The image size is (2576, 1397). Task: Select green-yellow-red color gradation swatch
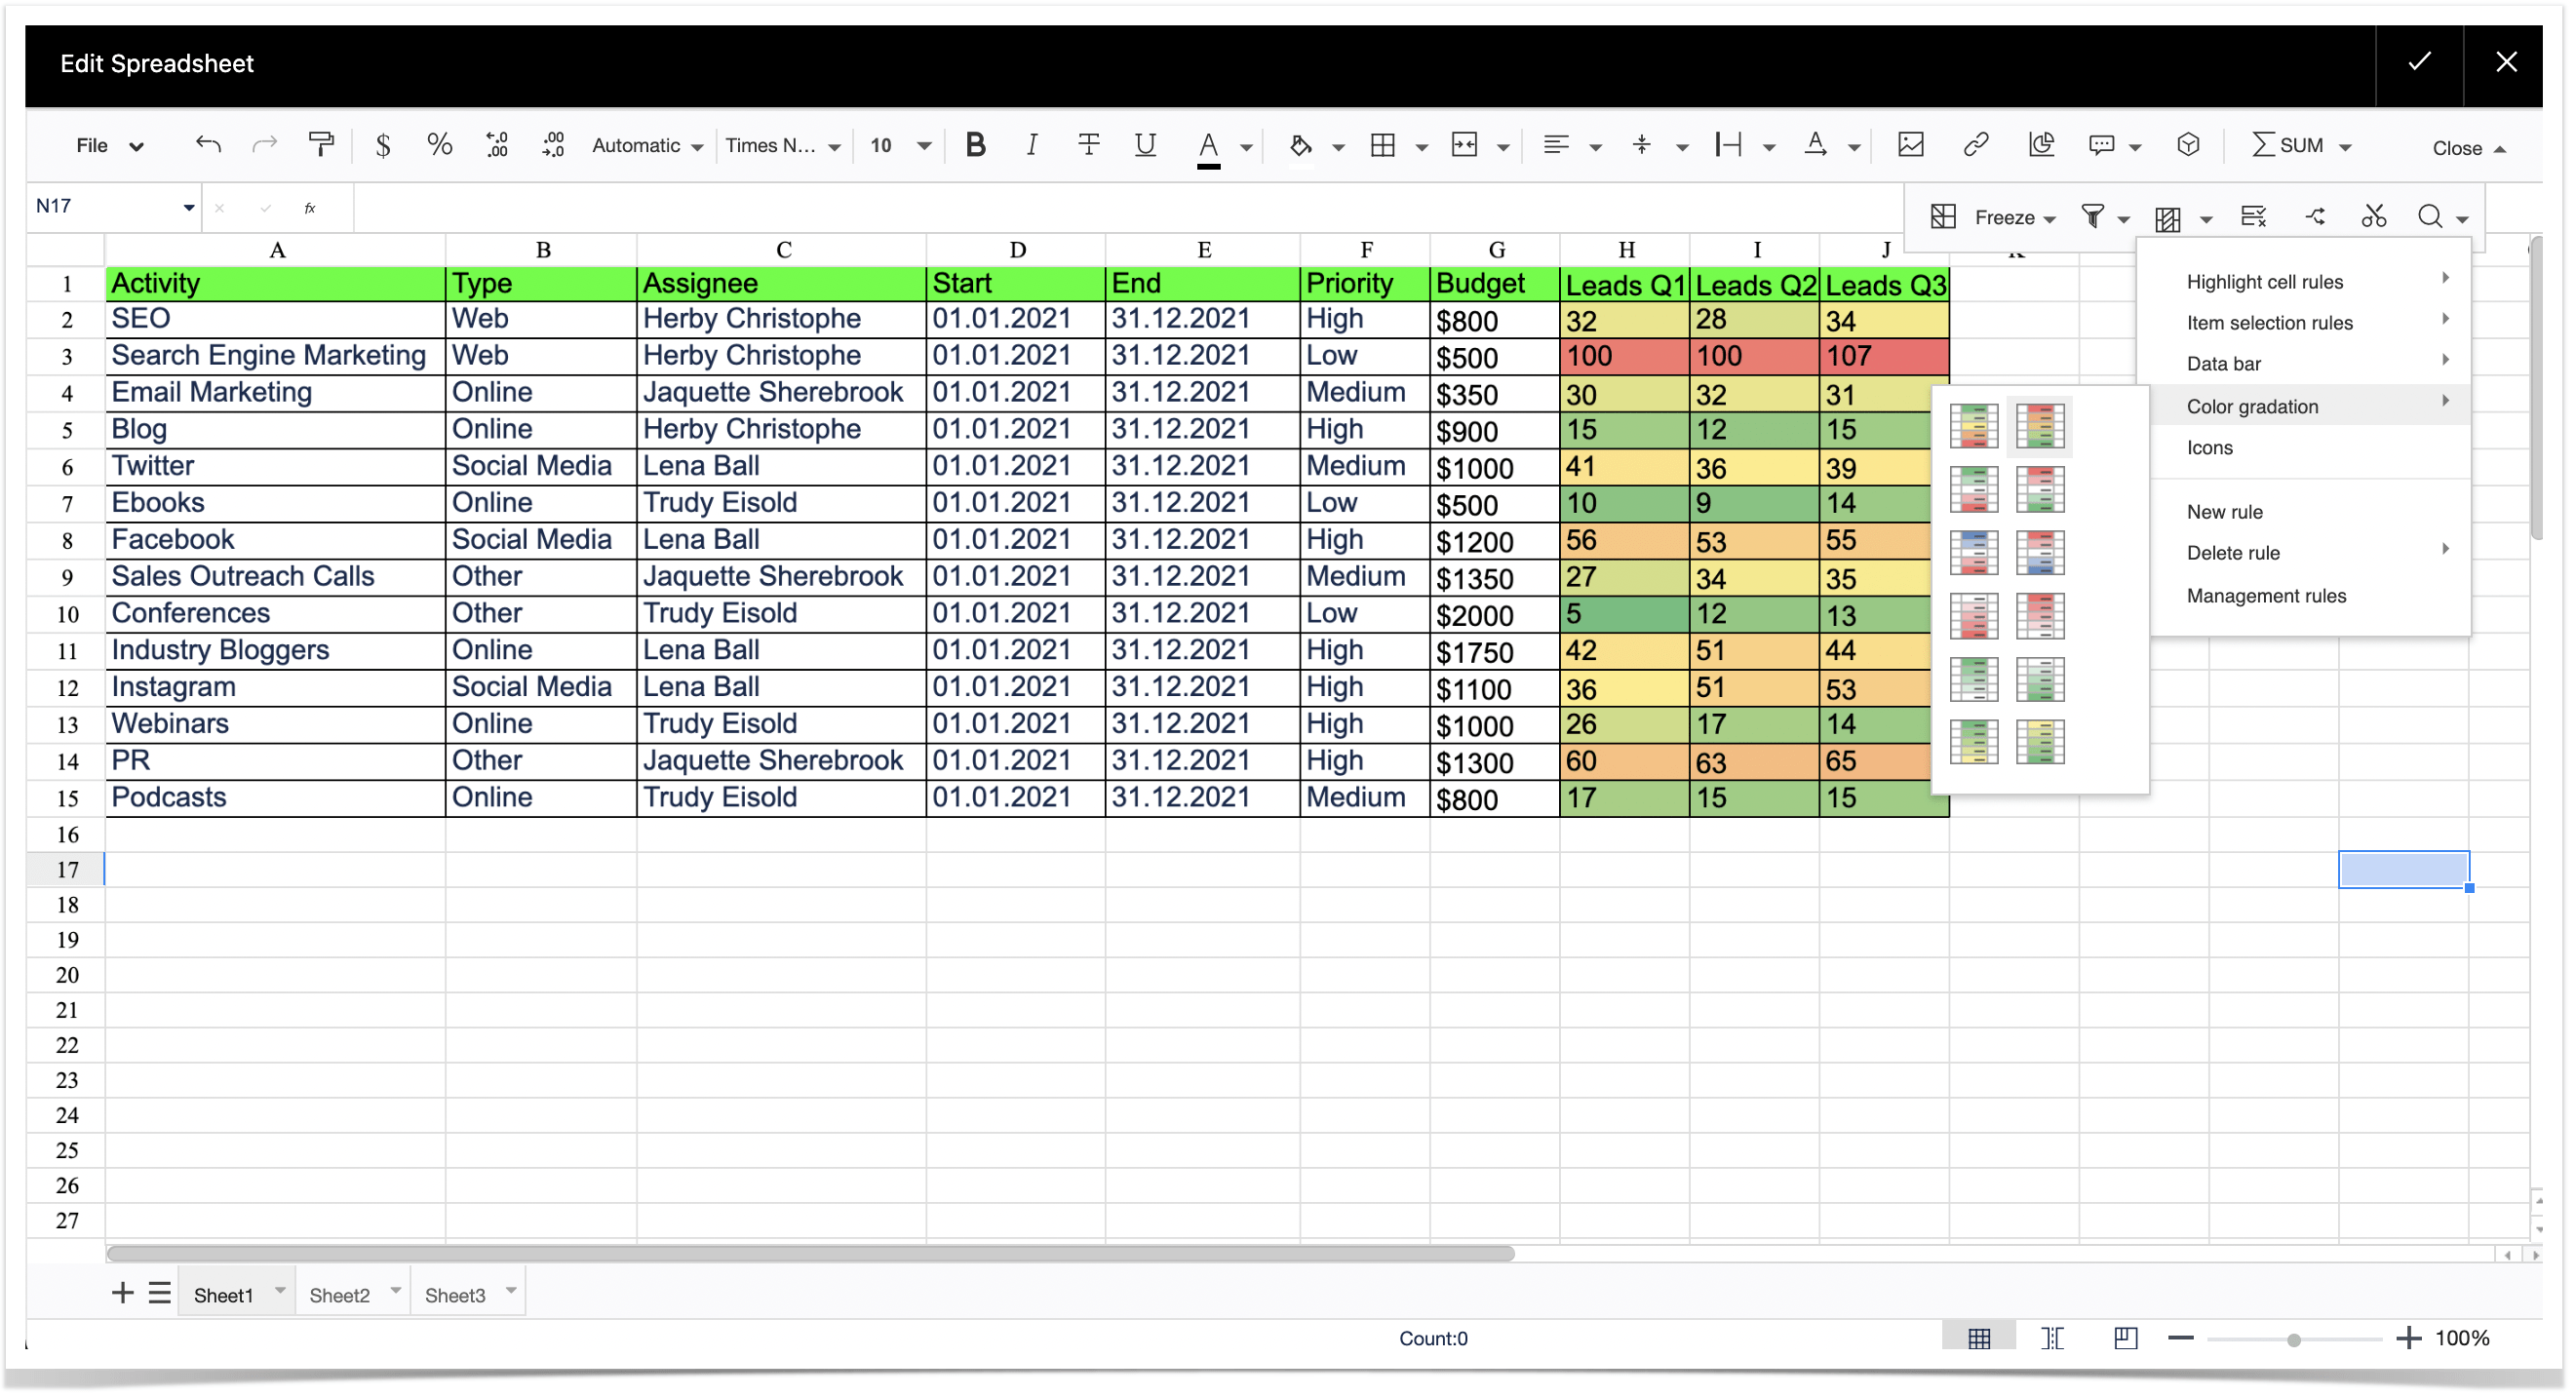(1973, 426)
